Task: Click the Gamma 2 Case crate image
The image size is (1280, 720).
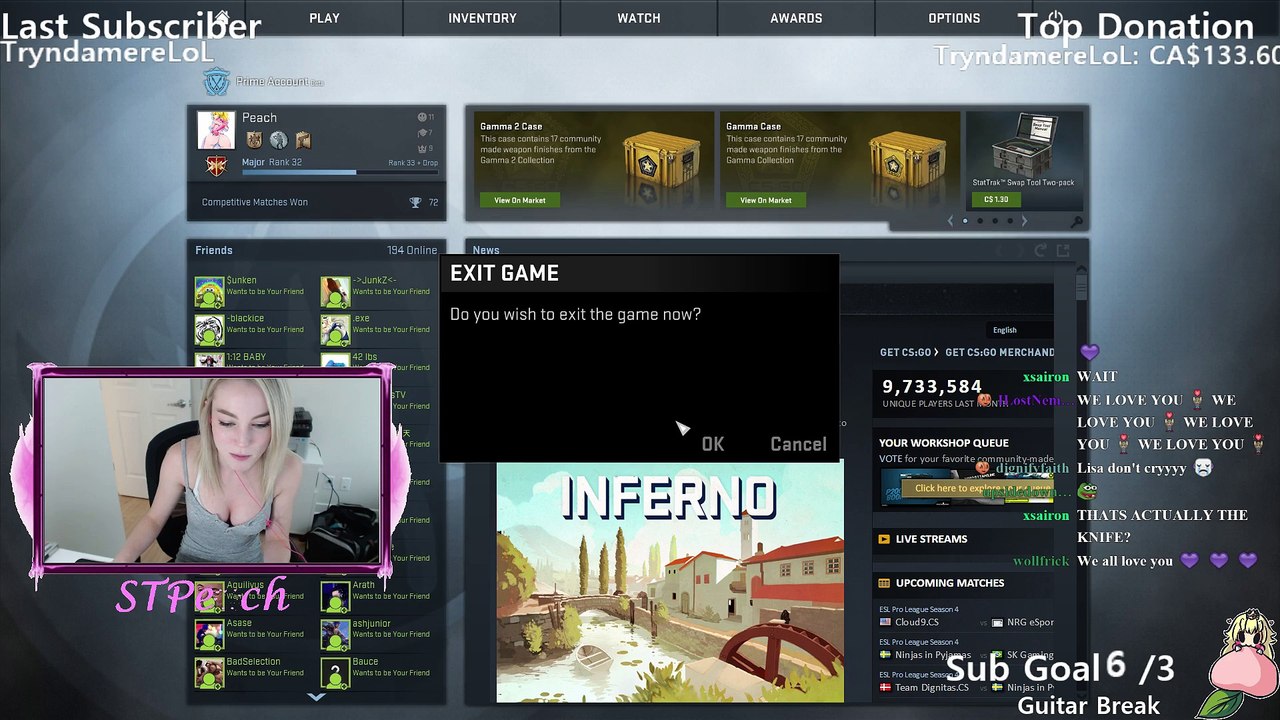Action: [x=661, y=158]
